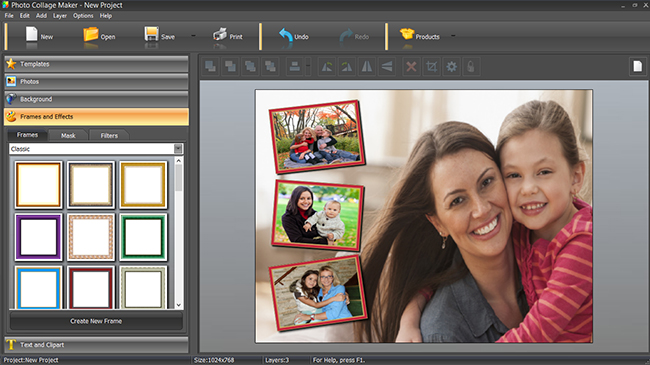Click the Print printer icon
The image size is (650, 365).
coord(220,35)
